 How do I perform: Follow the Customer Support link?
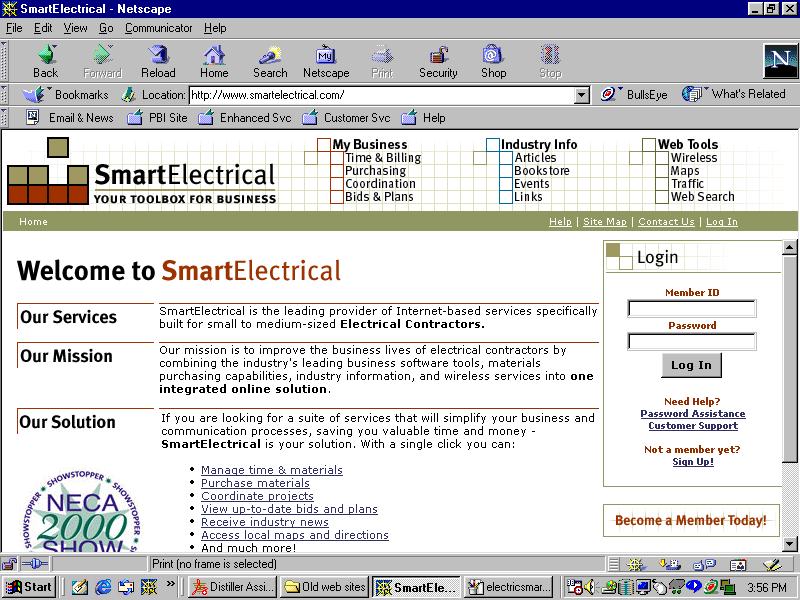pyautogui.click(x=693, y=426)
